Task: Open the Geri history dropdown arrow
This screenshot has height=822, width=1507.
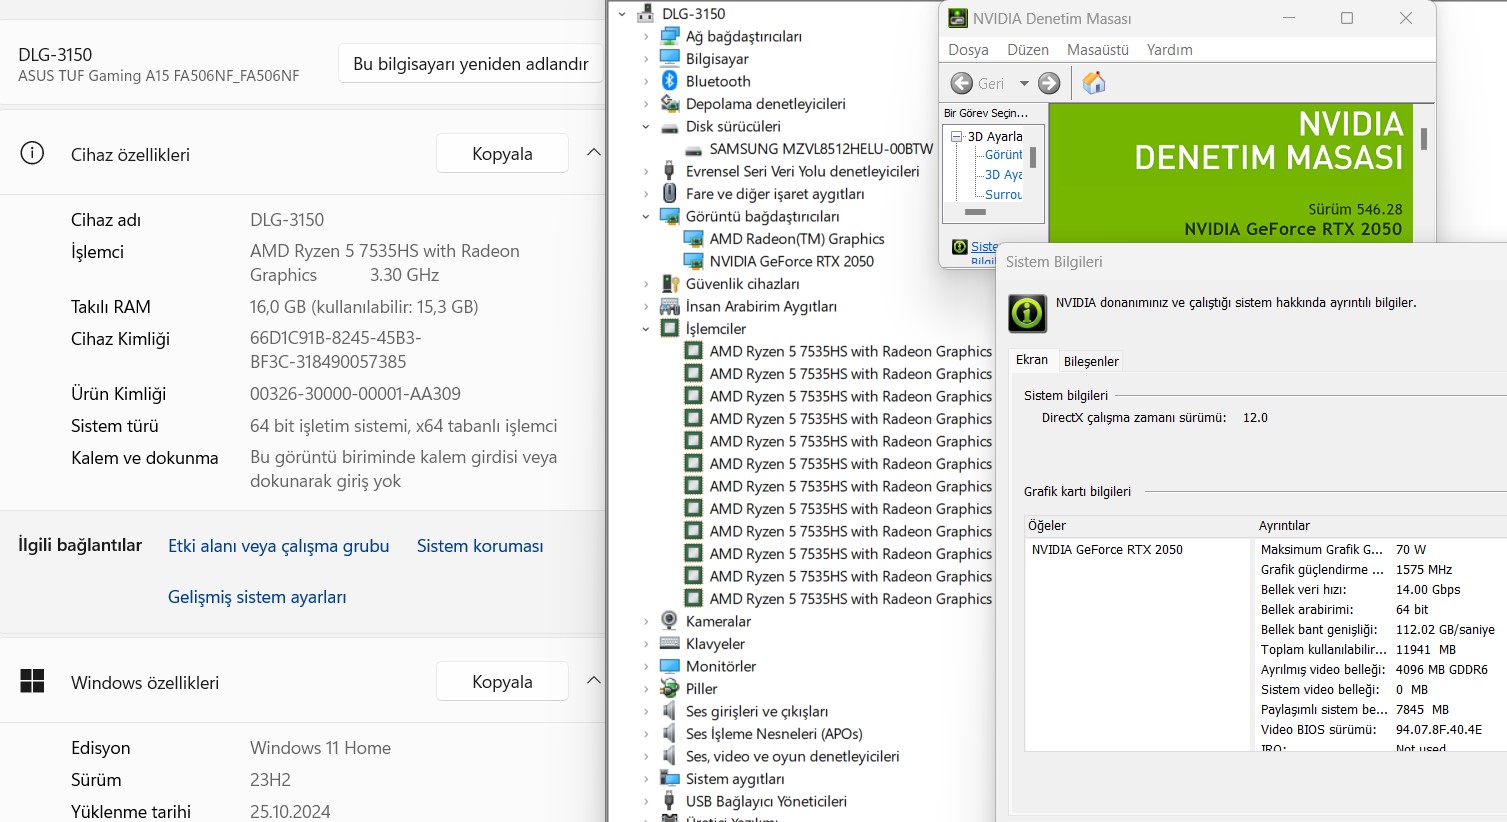Action: coord(1024,84)
